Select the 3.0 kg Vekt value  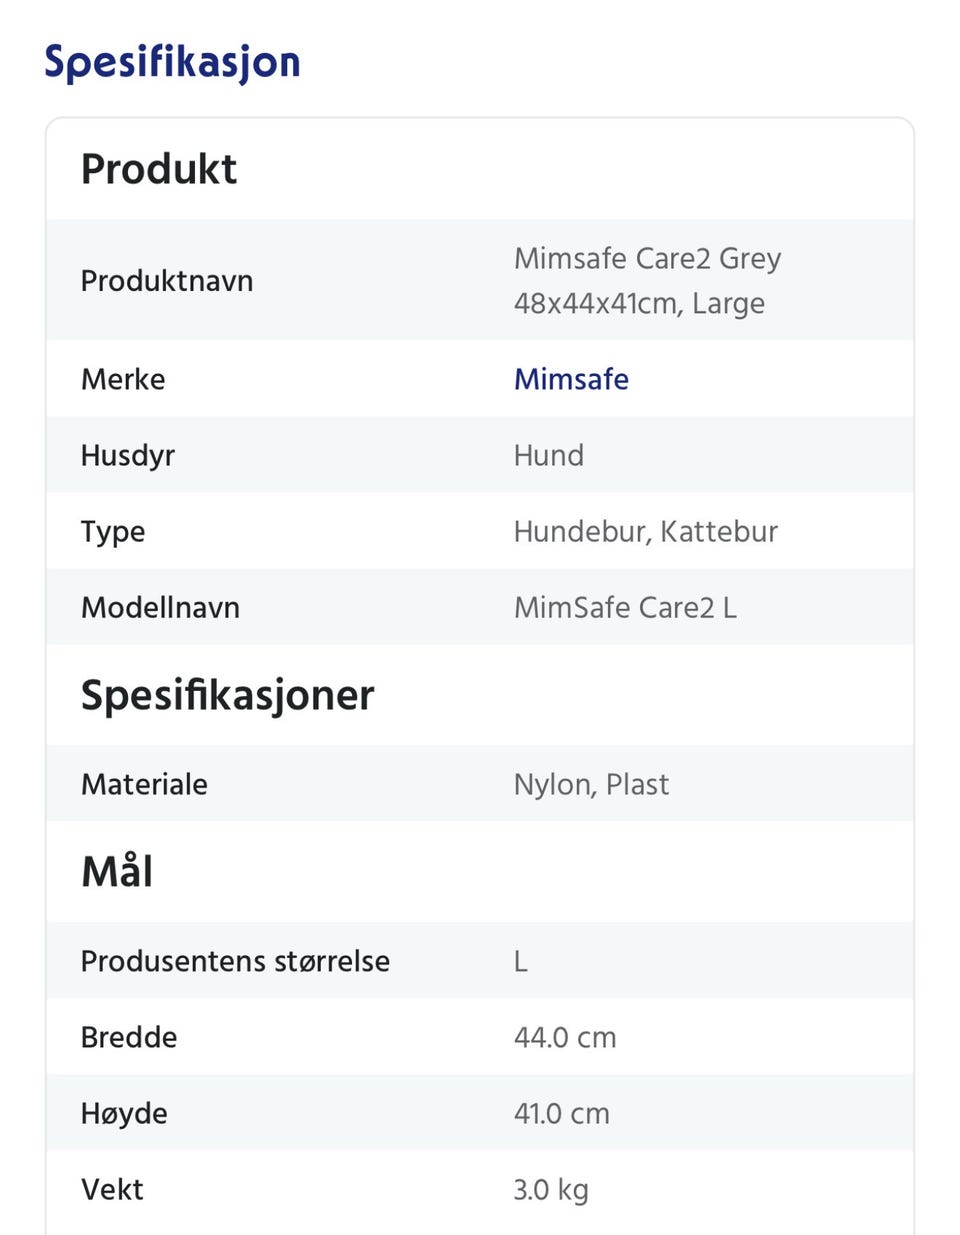tap(551, 1189)
